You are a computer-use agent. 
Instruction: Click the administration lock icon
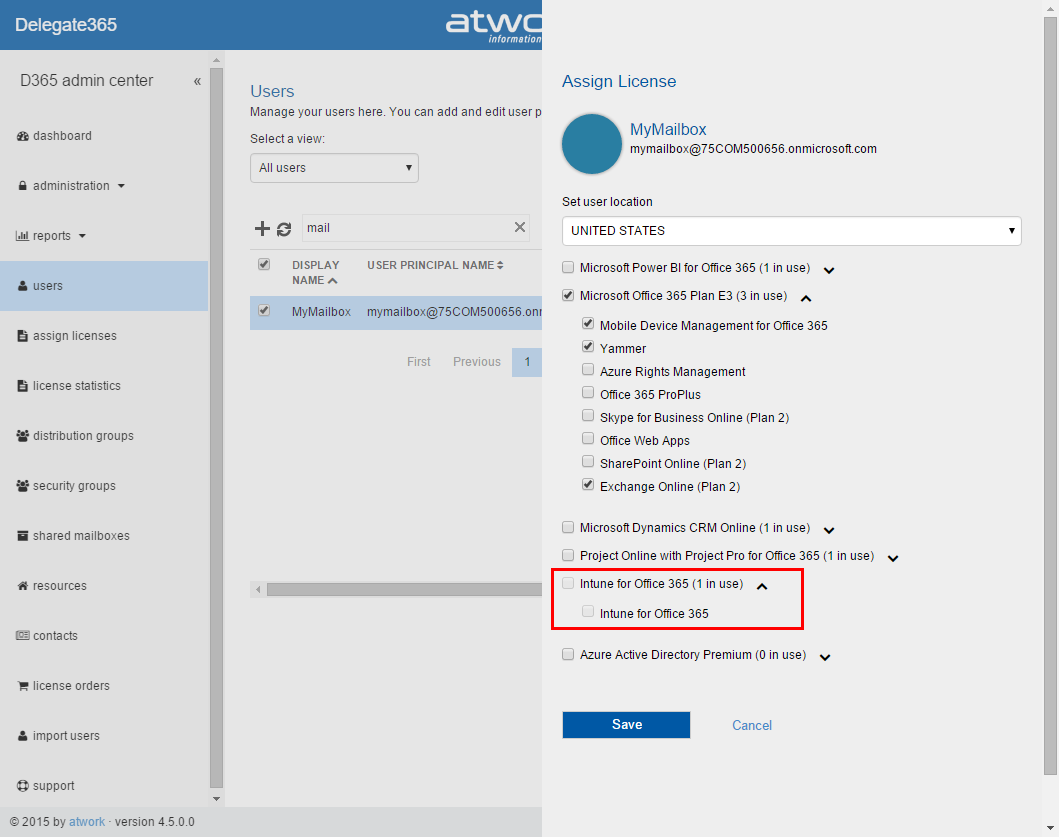coord(22,186)
